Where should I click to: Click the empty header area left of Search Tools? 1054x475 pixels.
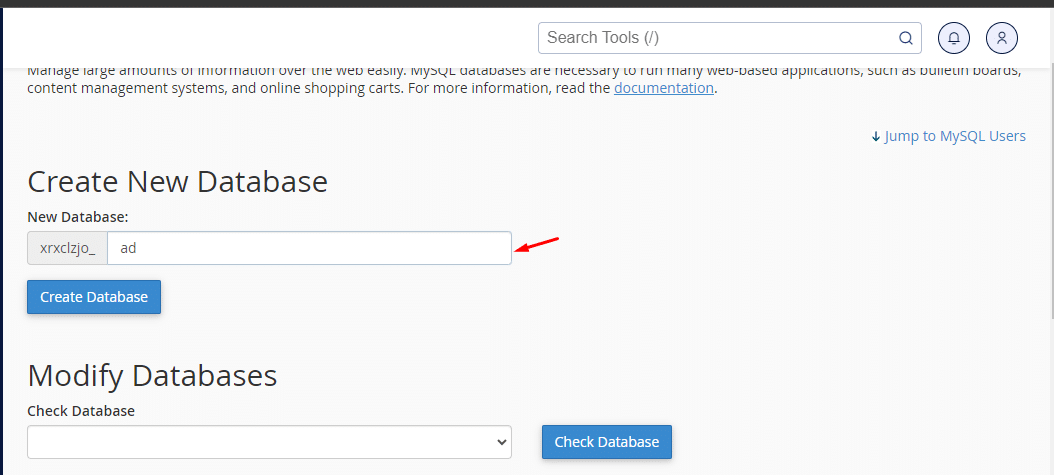270,38
